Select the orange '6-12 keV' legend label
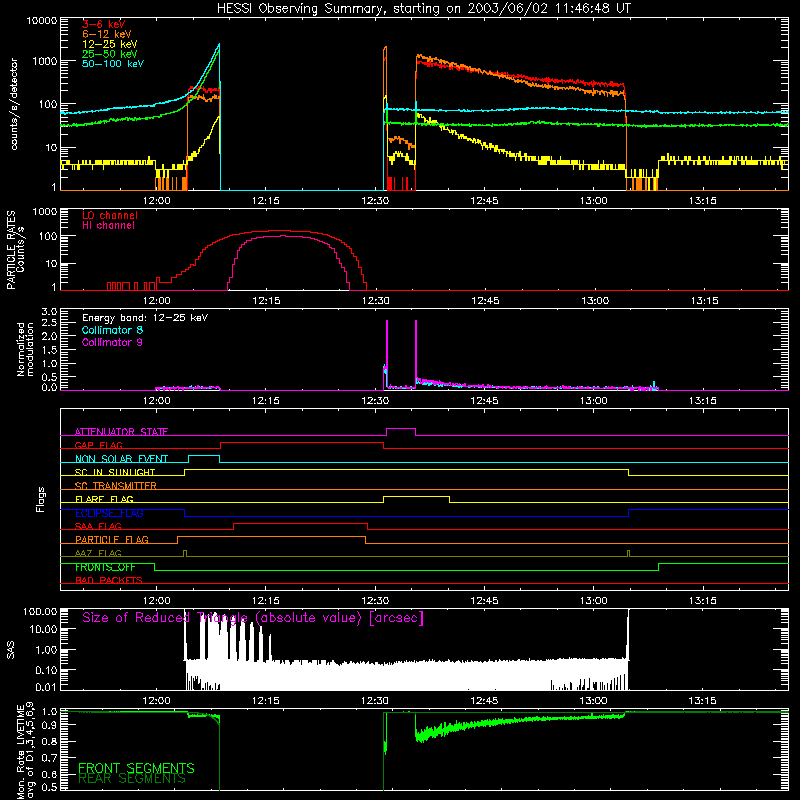800x800 pixels. 107,34
